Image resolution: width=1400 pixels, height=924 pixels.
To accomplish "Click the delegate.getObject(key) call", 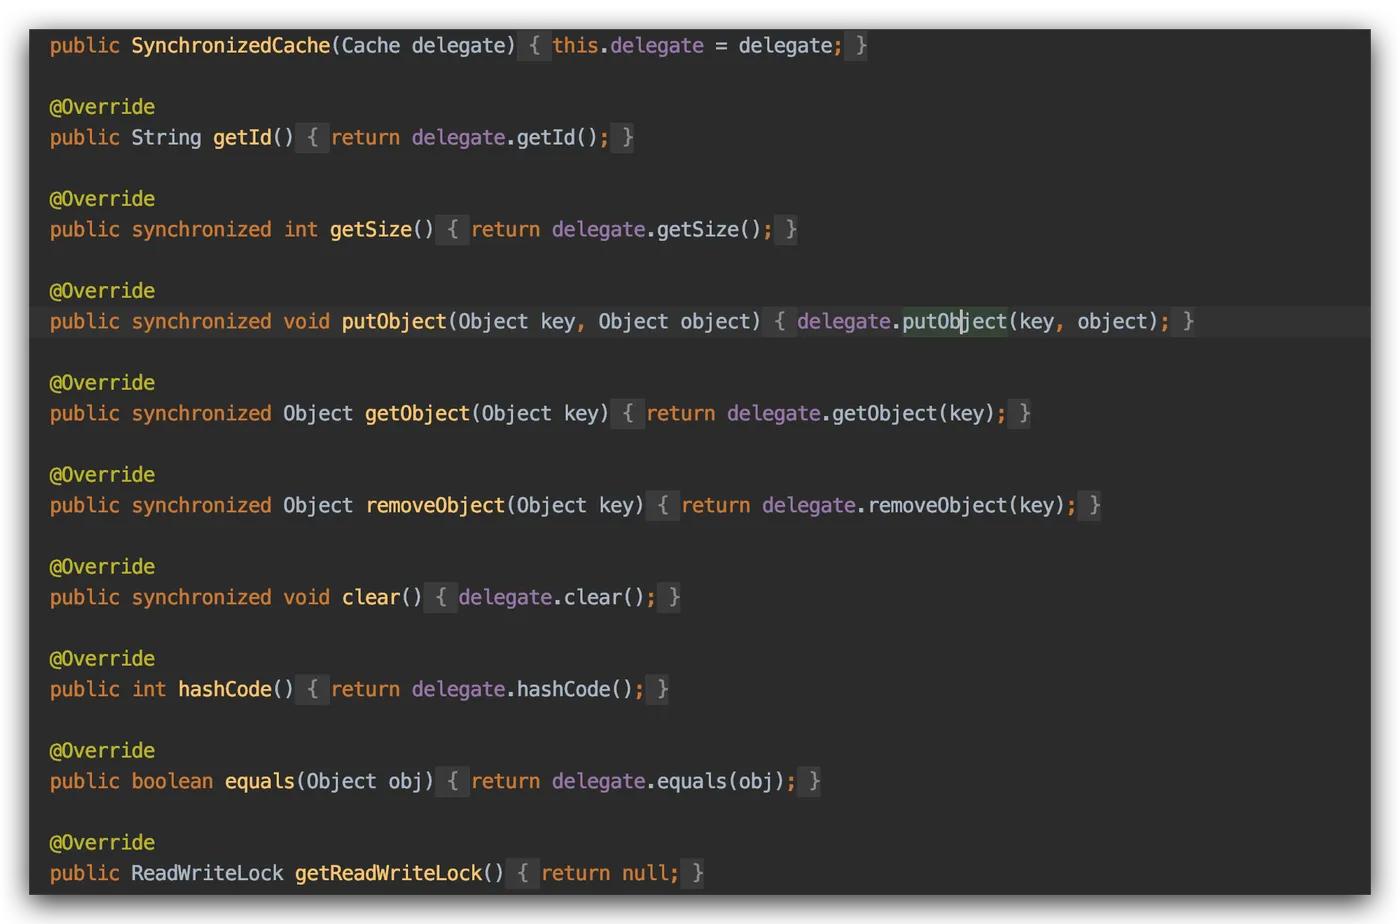I will 861,414.
